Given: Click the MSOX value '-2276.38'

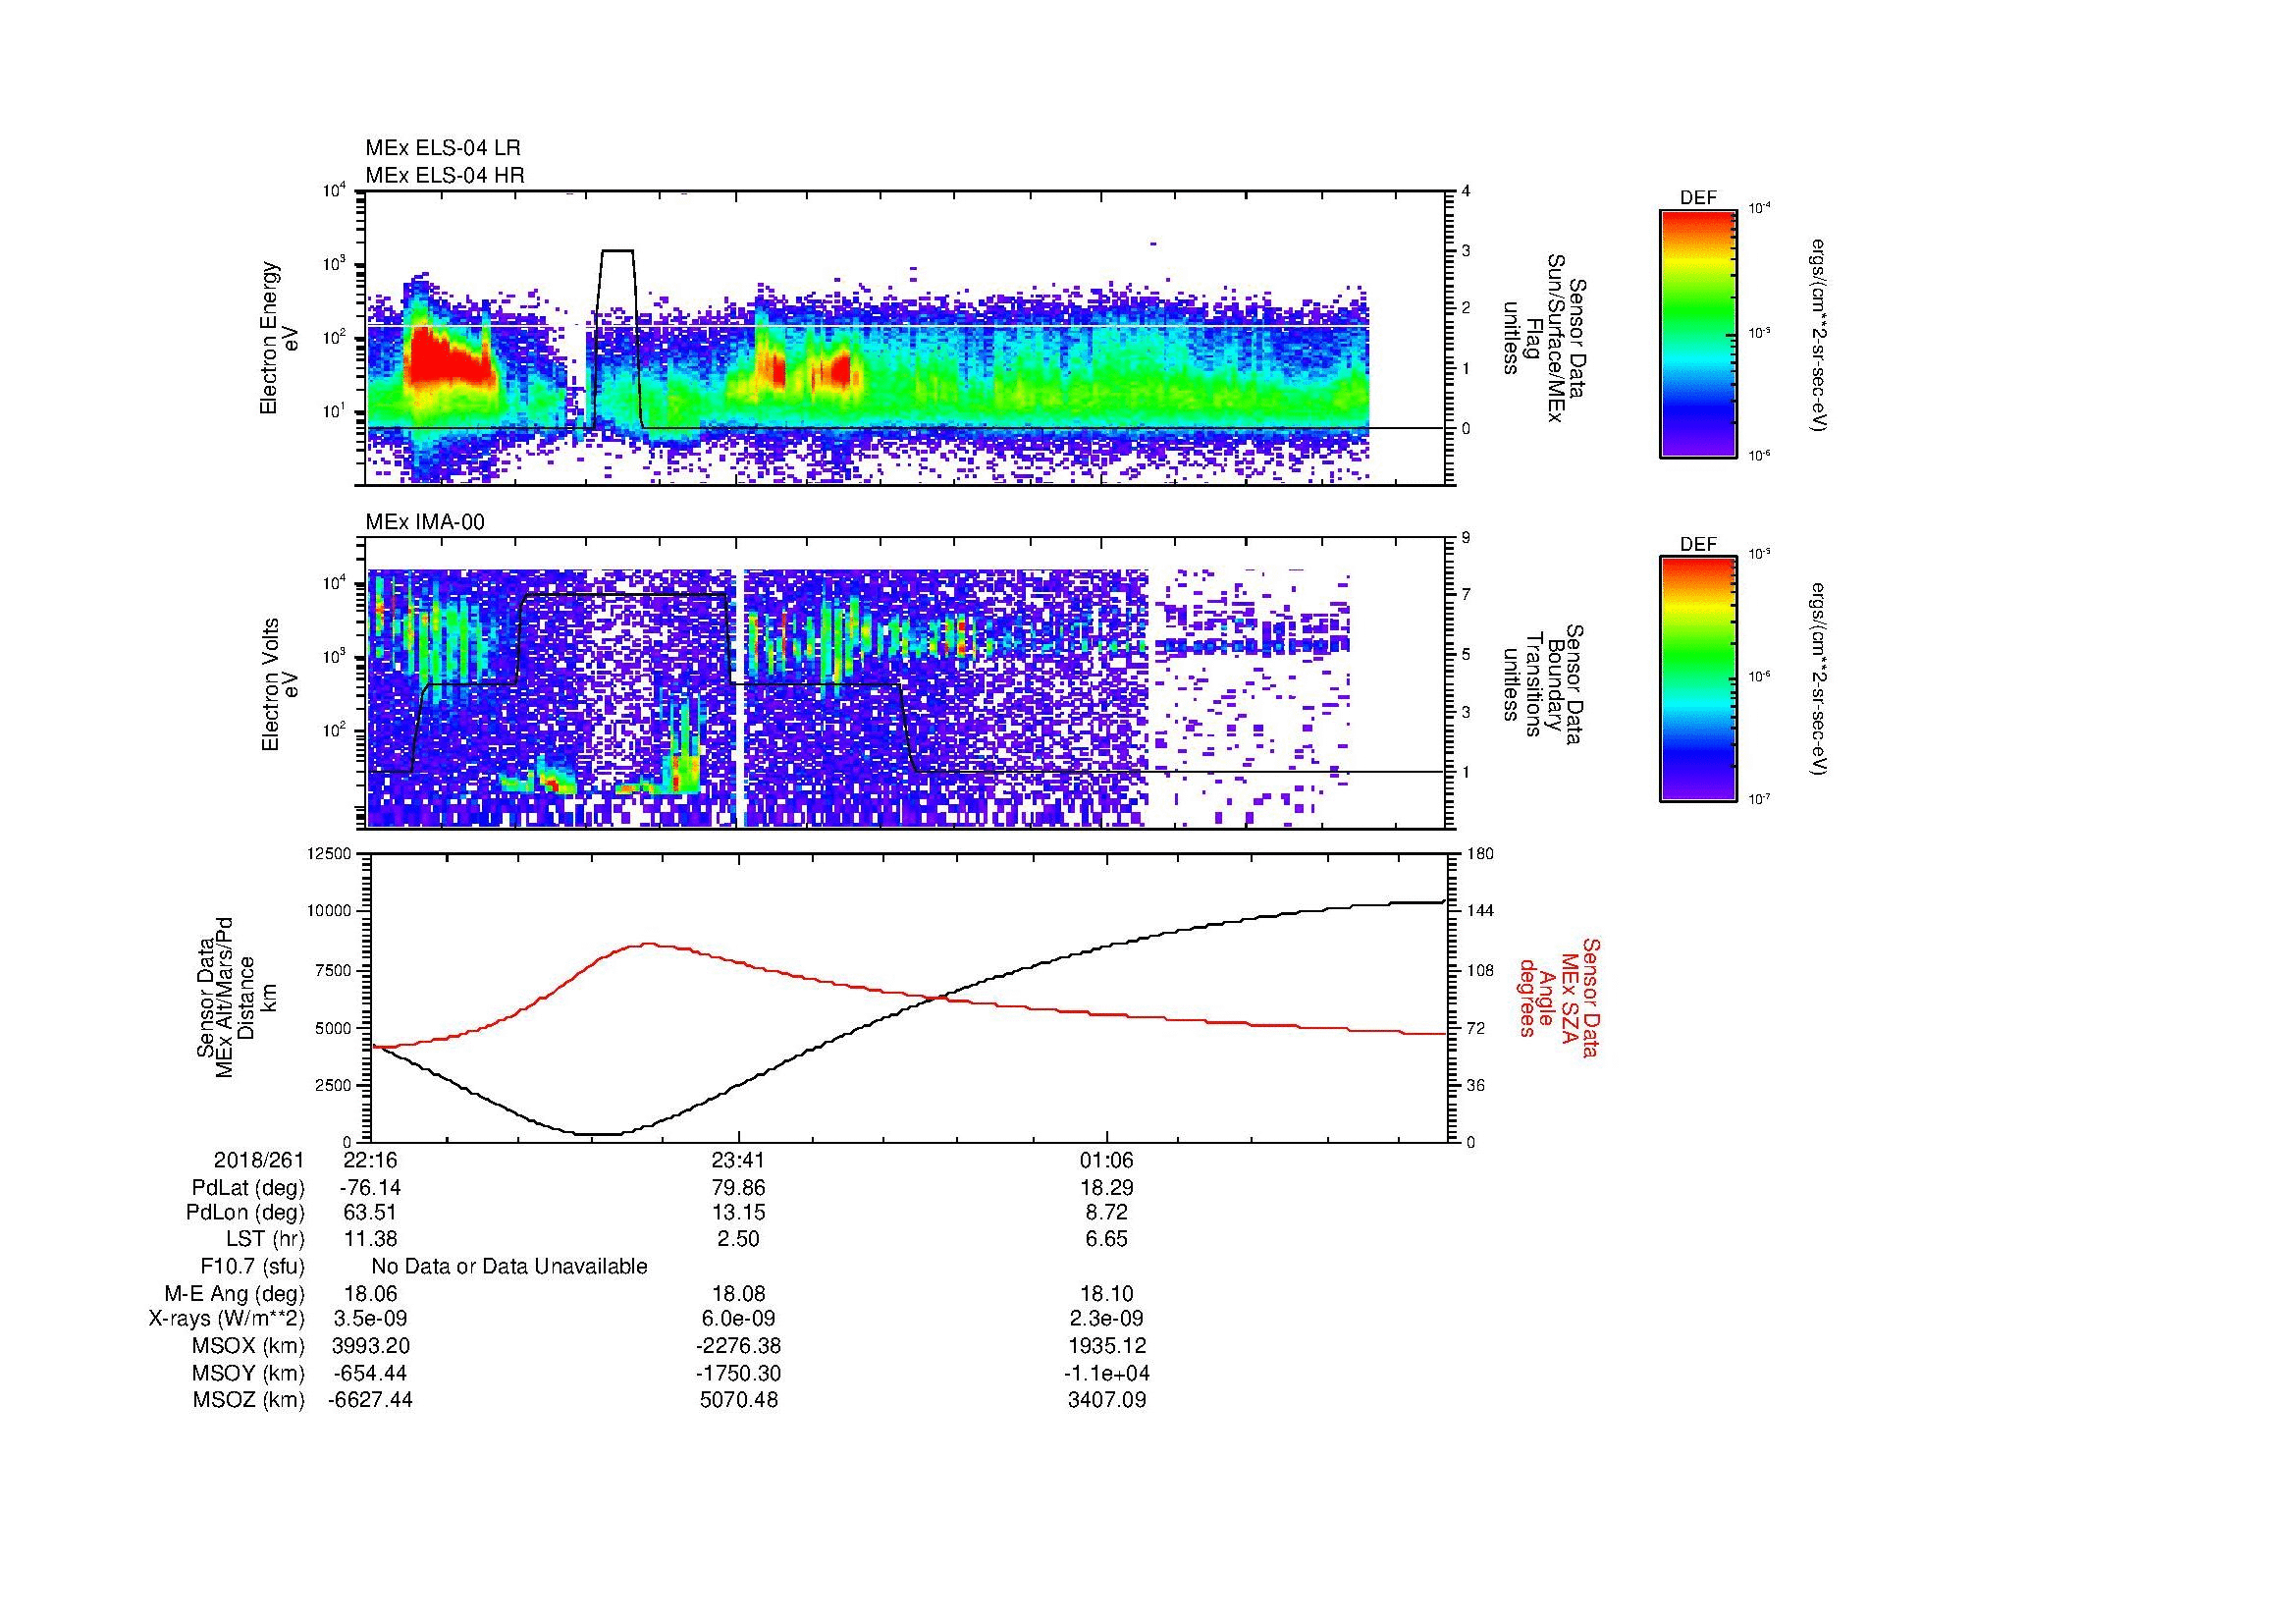Looking at the screenshot, I should [x=739, y=1346].
